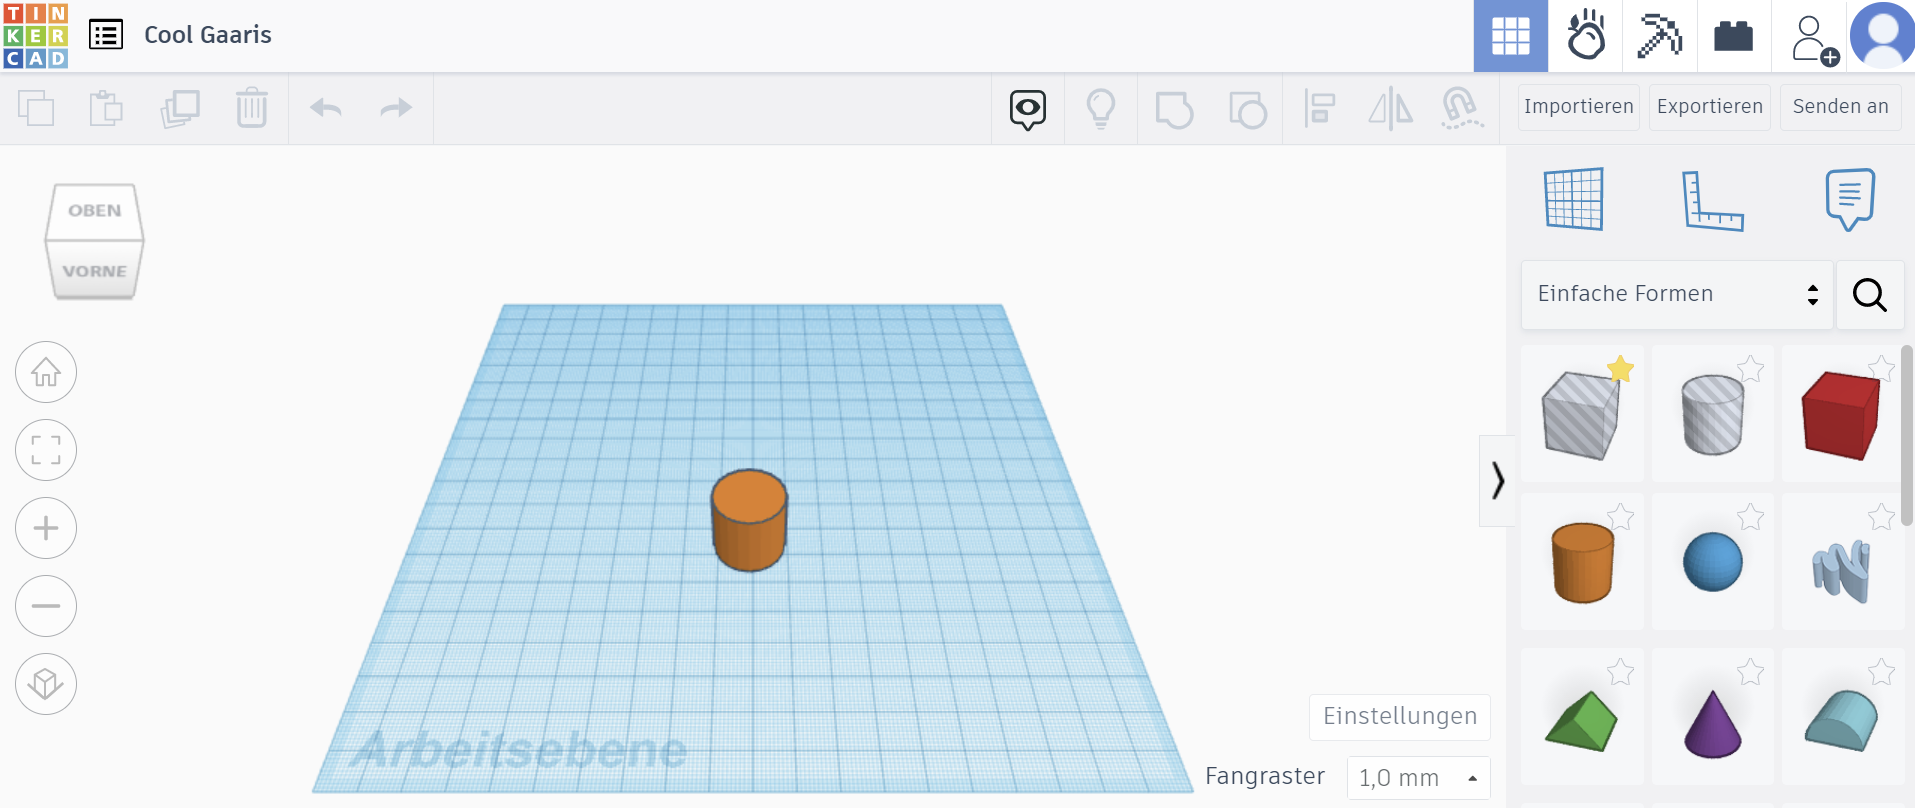
Task: Zoom in with the plus button
Action: coord(46,528)
